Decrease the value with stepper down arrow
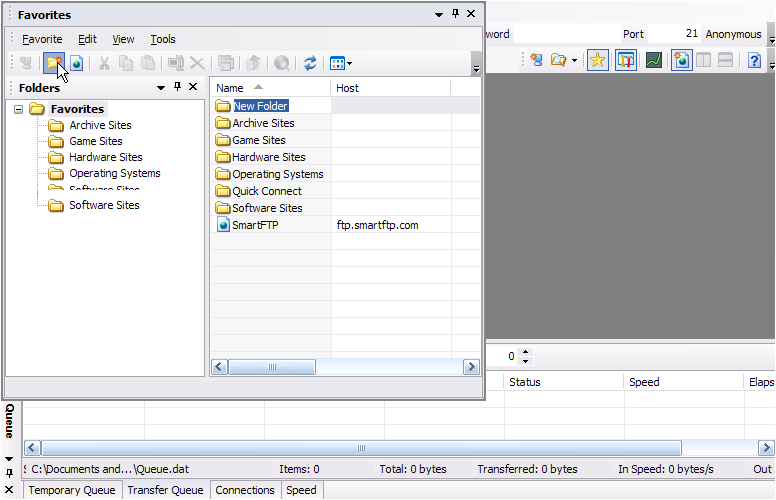 pos(526,361)
